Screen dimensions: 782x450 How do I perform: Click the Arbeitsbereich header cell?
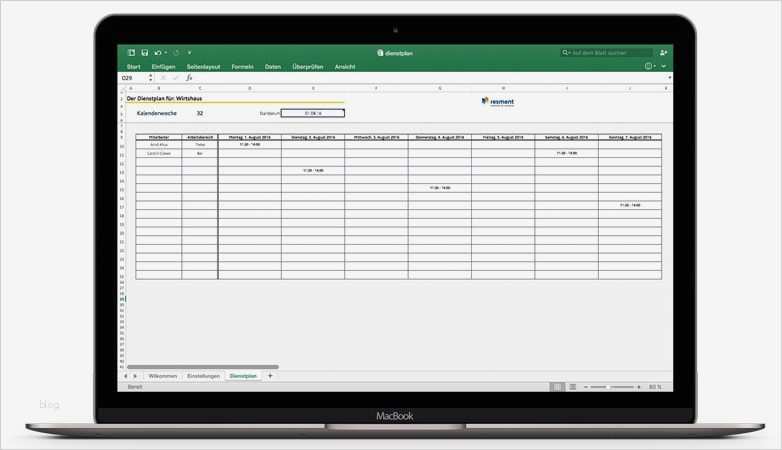click(200, 137)
